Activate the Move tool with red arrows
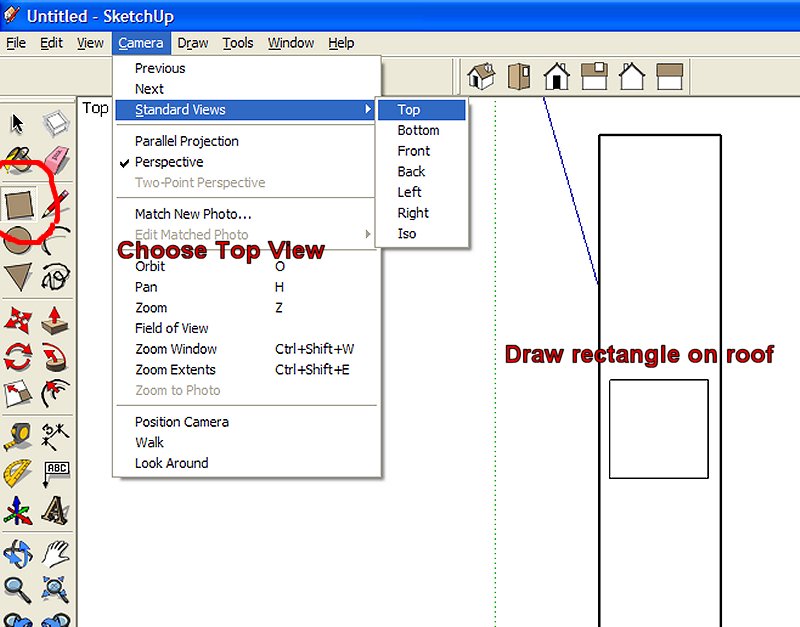 (18, 320)
